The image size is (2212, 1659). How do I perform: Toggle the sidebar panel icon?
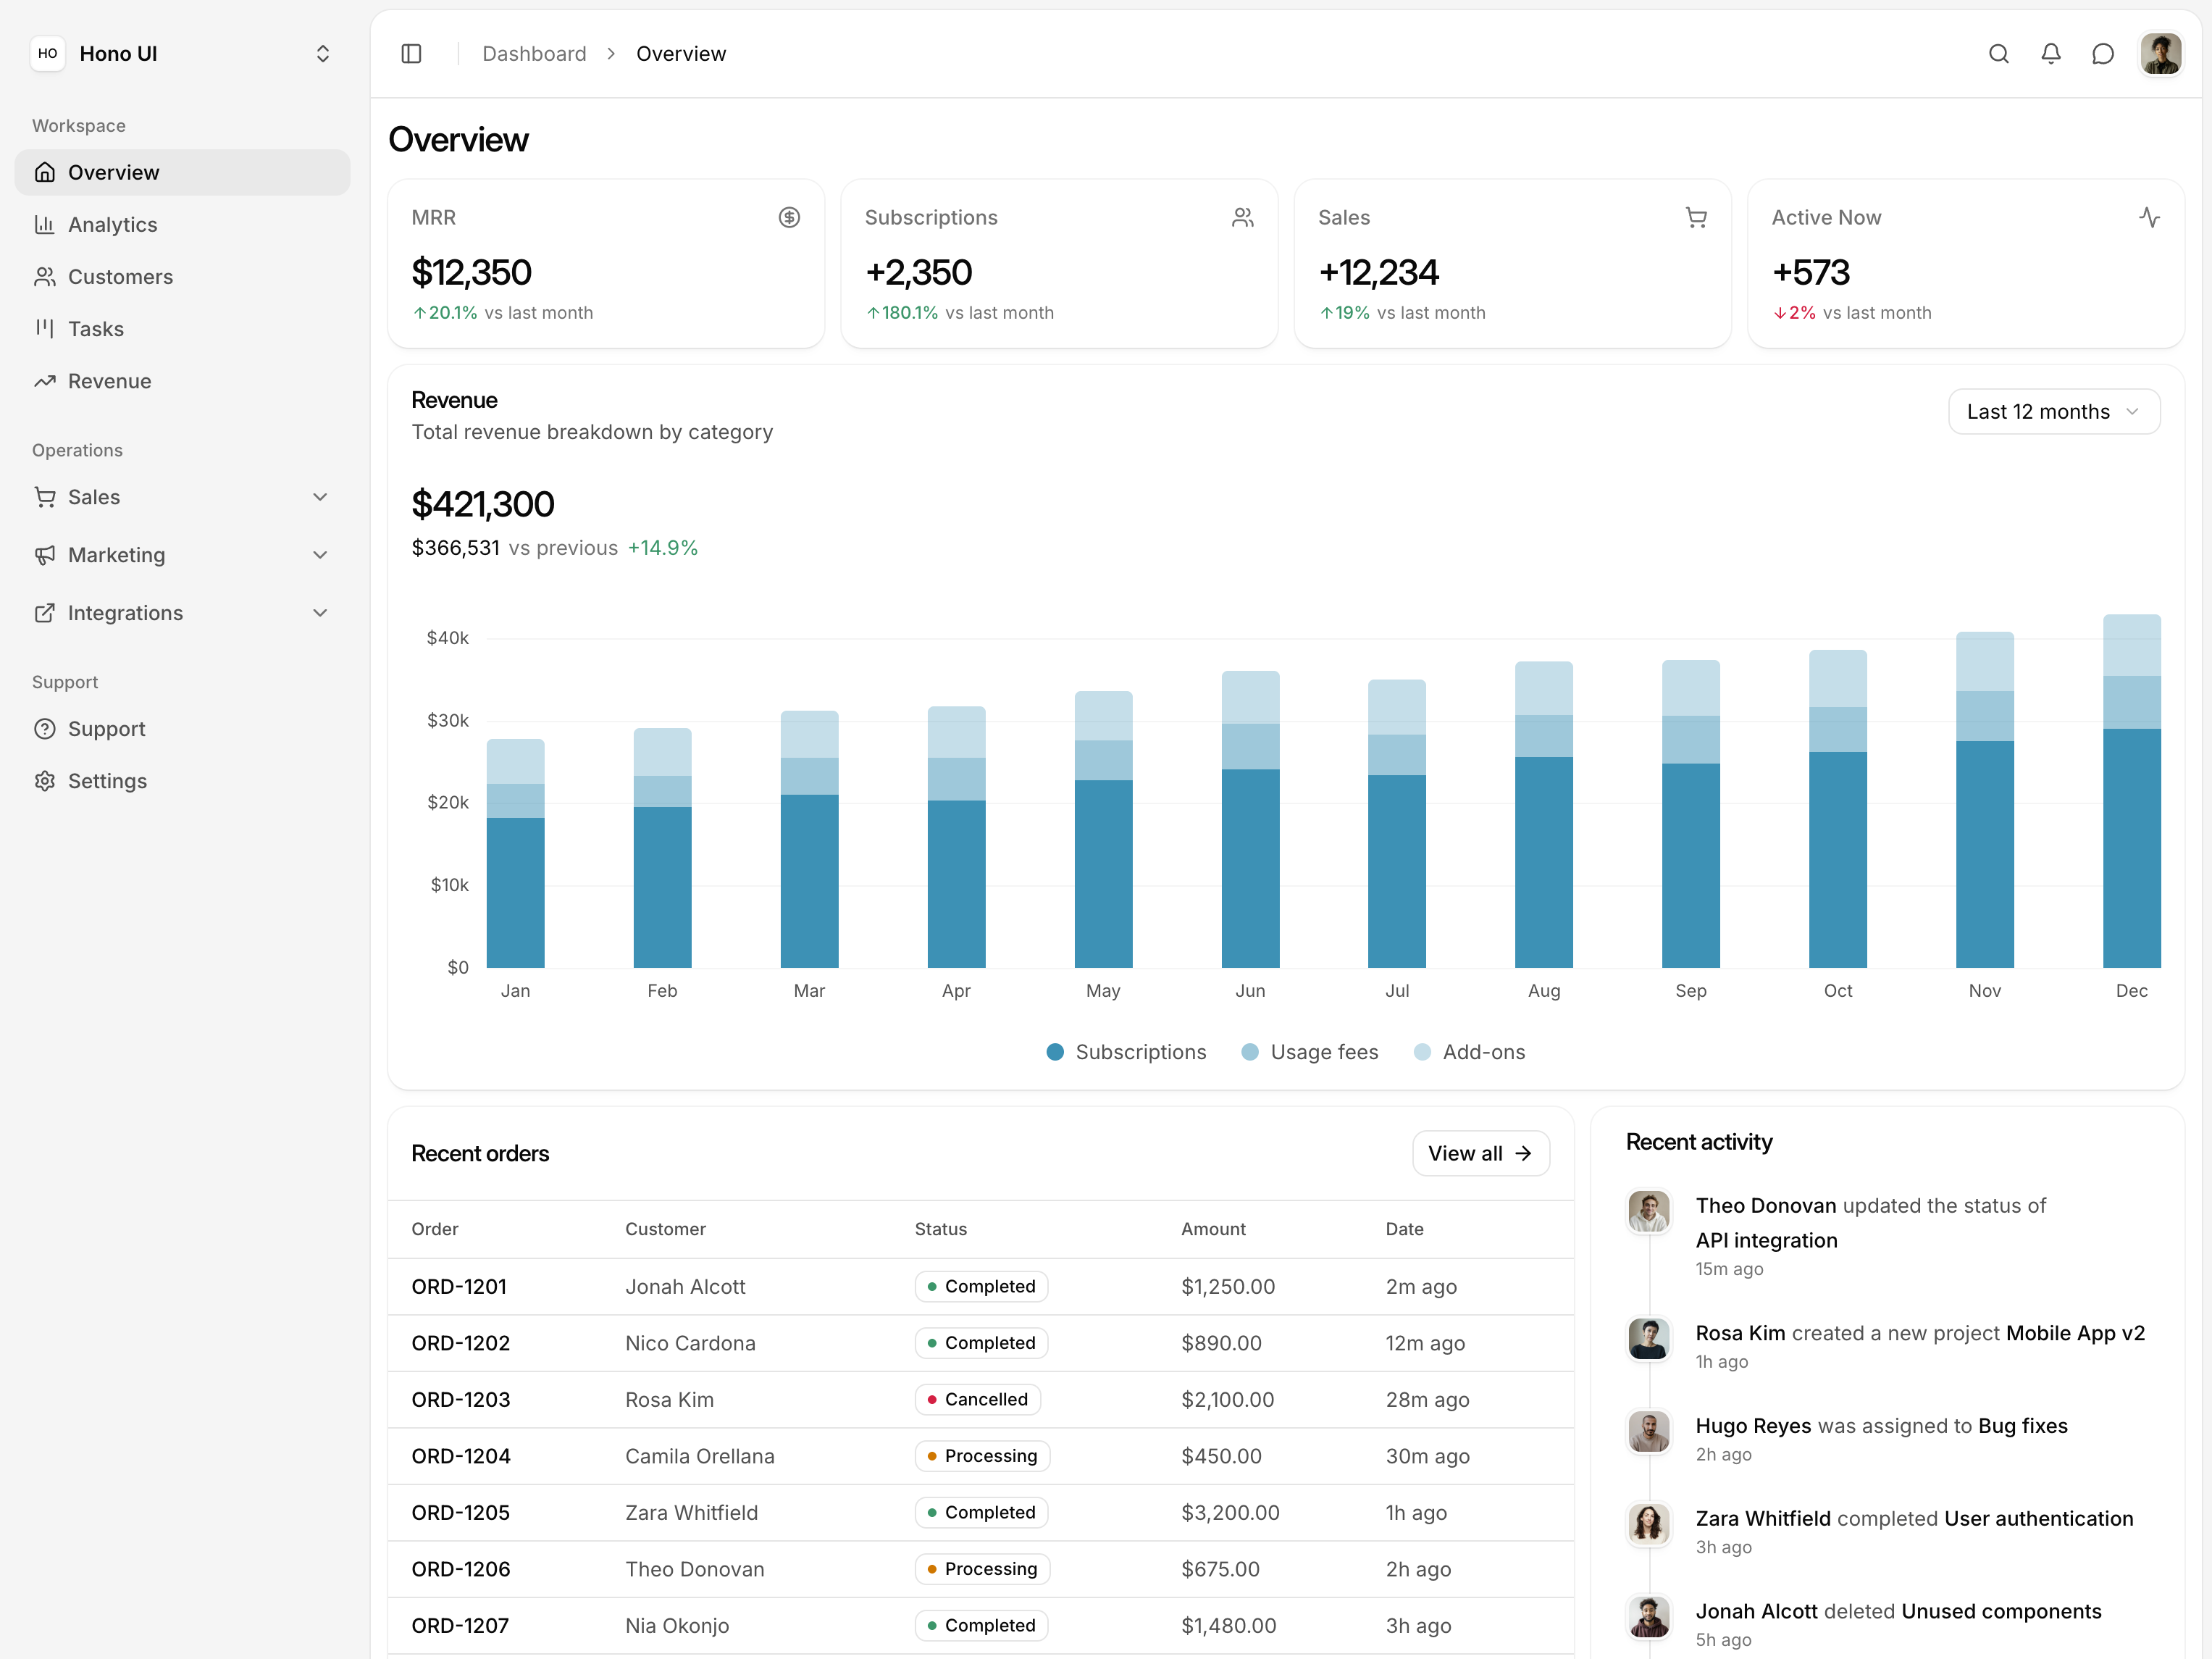(411, 53)
